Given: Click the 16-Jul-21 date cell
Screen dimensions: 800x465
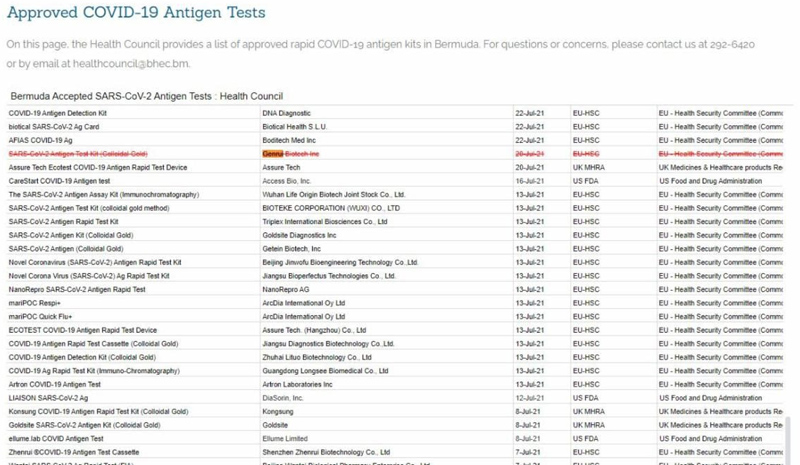Looking at the screenshot, I should tap(528, 181).
